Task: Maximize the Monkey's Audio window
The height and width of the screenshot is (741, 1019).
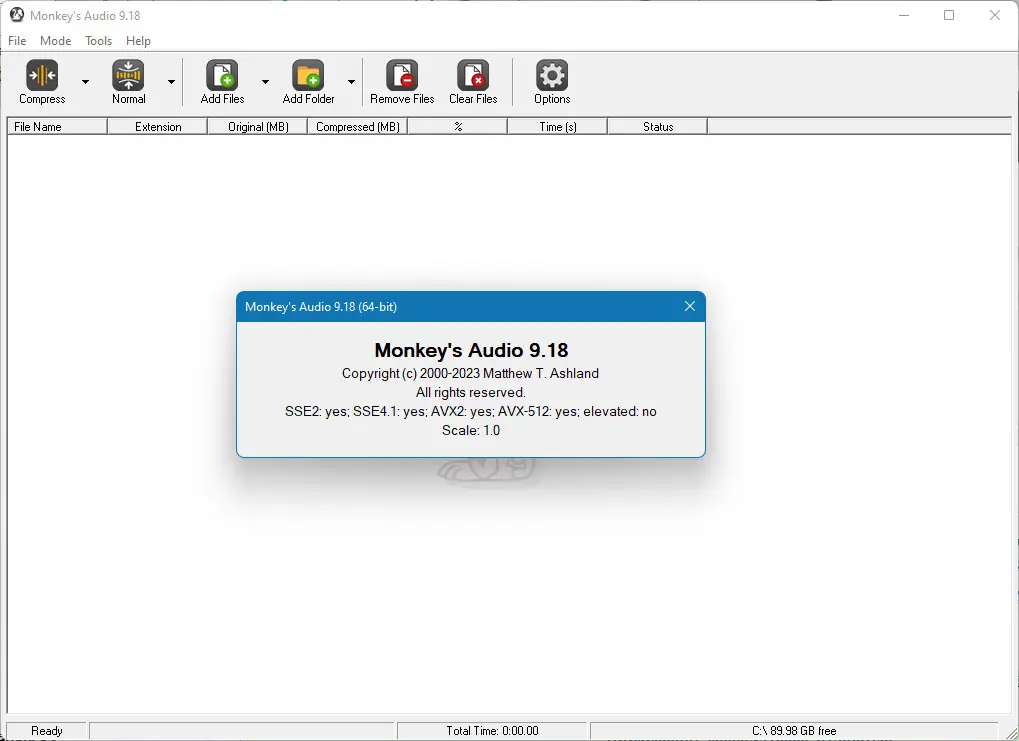Action: tap(949, 15)
